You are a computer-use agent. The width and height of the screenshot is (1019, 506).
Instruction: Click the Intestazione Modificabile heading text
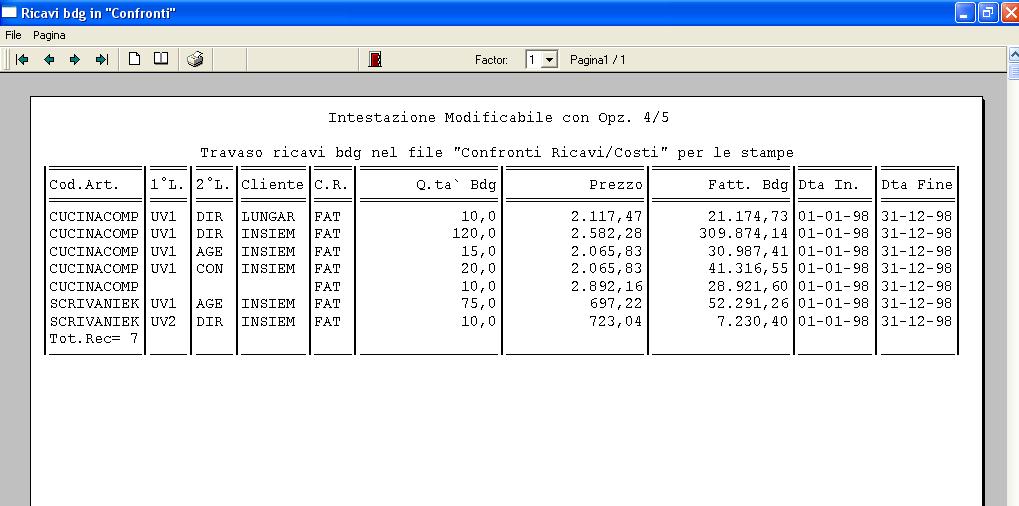(498, 118)
